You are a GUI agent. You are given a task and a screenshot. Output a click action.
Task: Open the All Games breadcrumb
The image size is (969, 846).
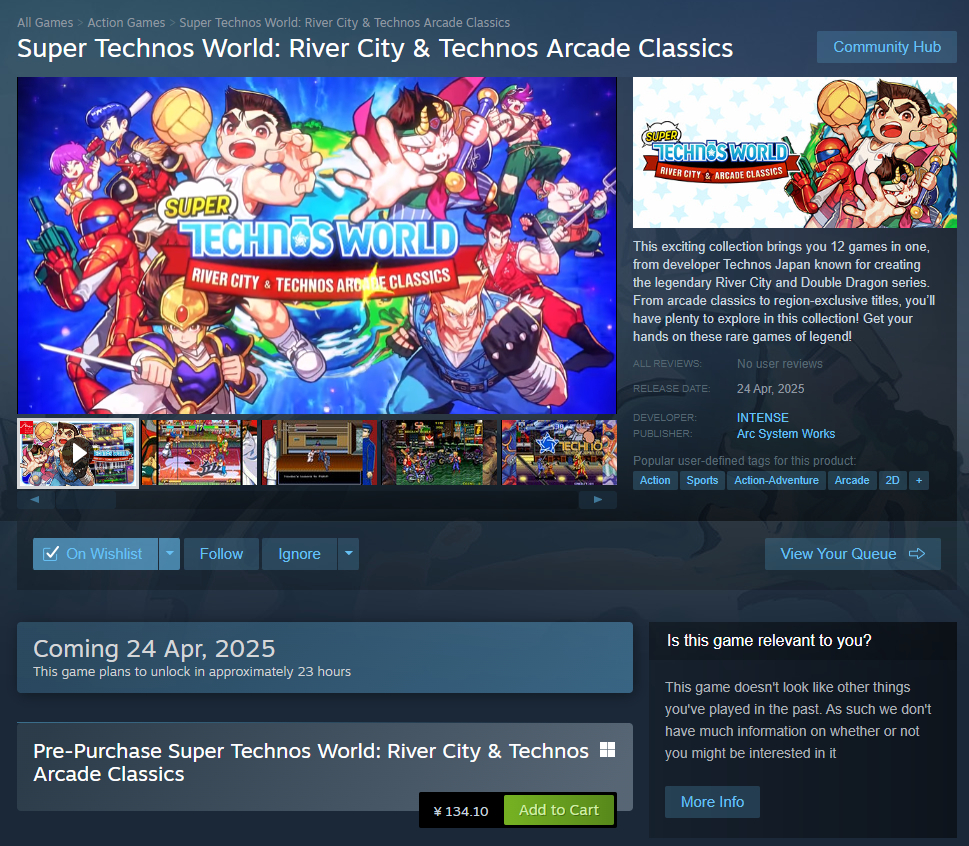coord(45,23)
